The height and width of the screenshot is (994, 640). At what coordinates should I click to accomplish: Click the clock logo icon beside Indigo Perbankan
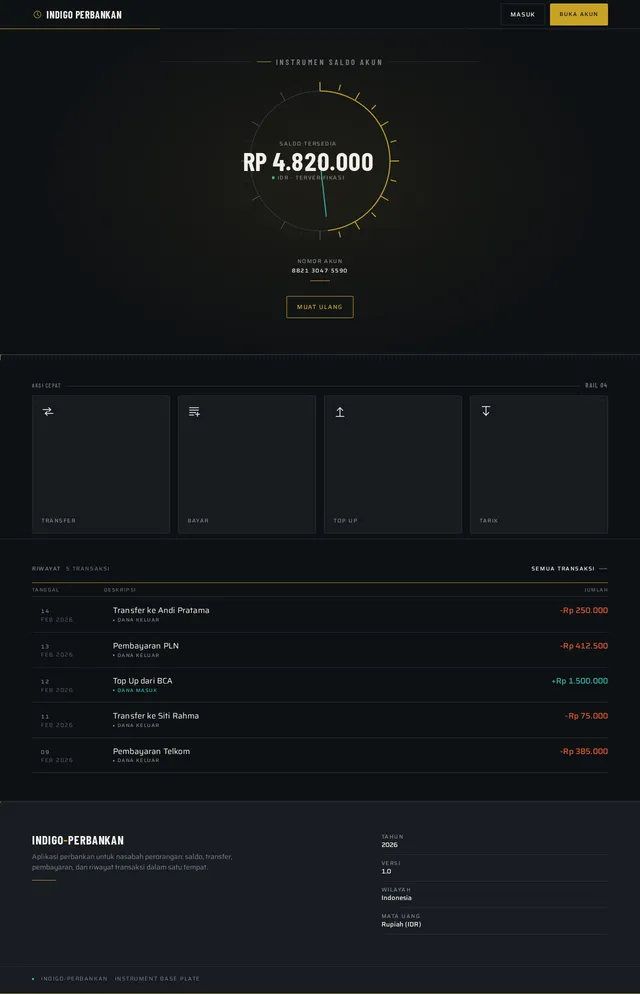click(x=37, y=14)
